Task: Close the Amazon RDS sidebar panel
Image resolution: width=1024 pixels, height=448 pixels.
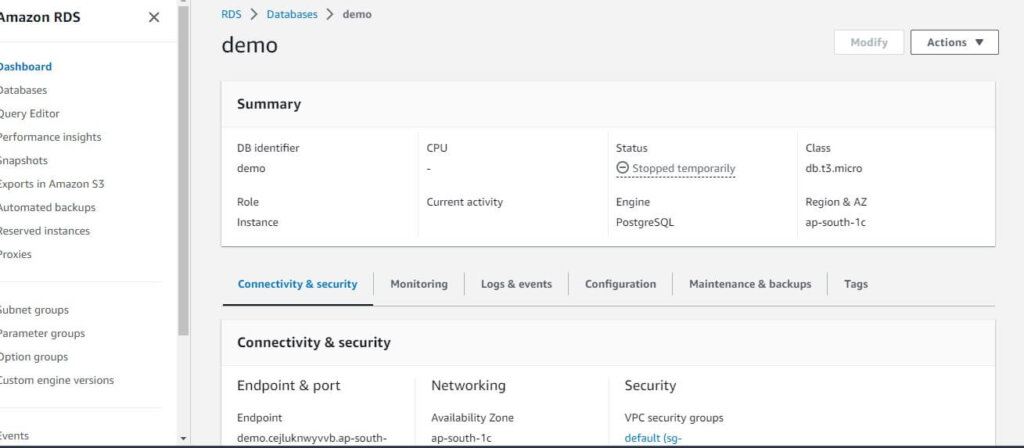Action: 154,18
